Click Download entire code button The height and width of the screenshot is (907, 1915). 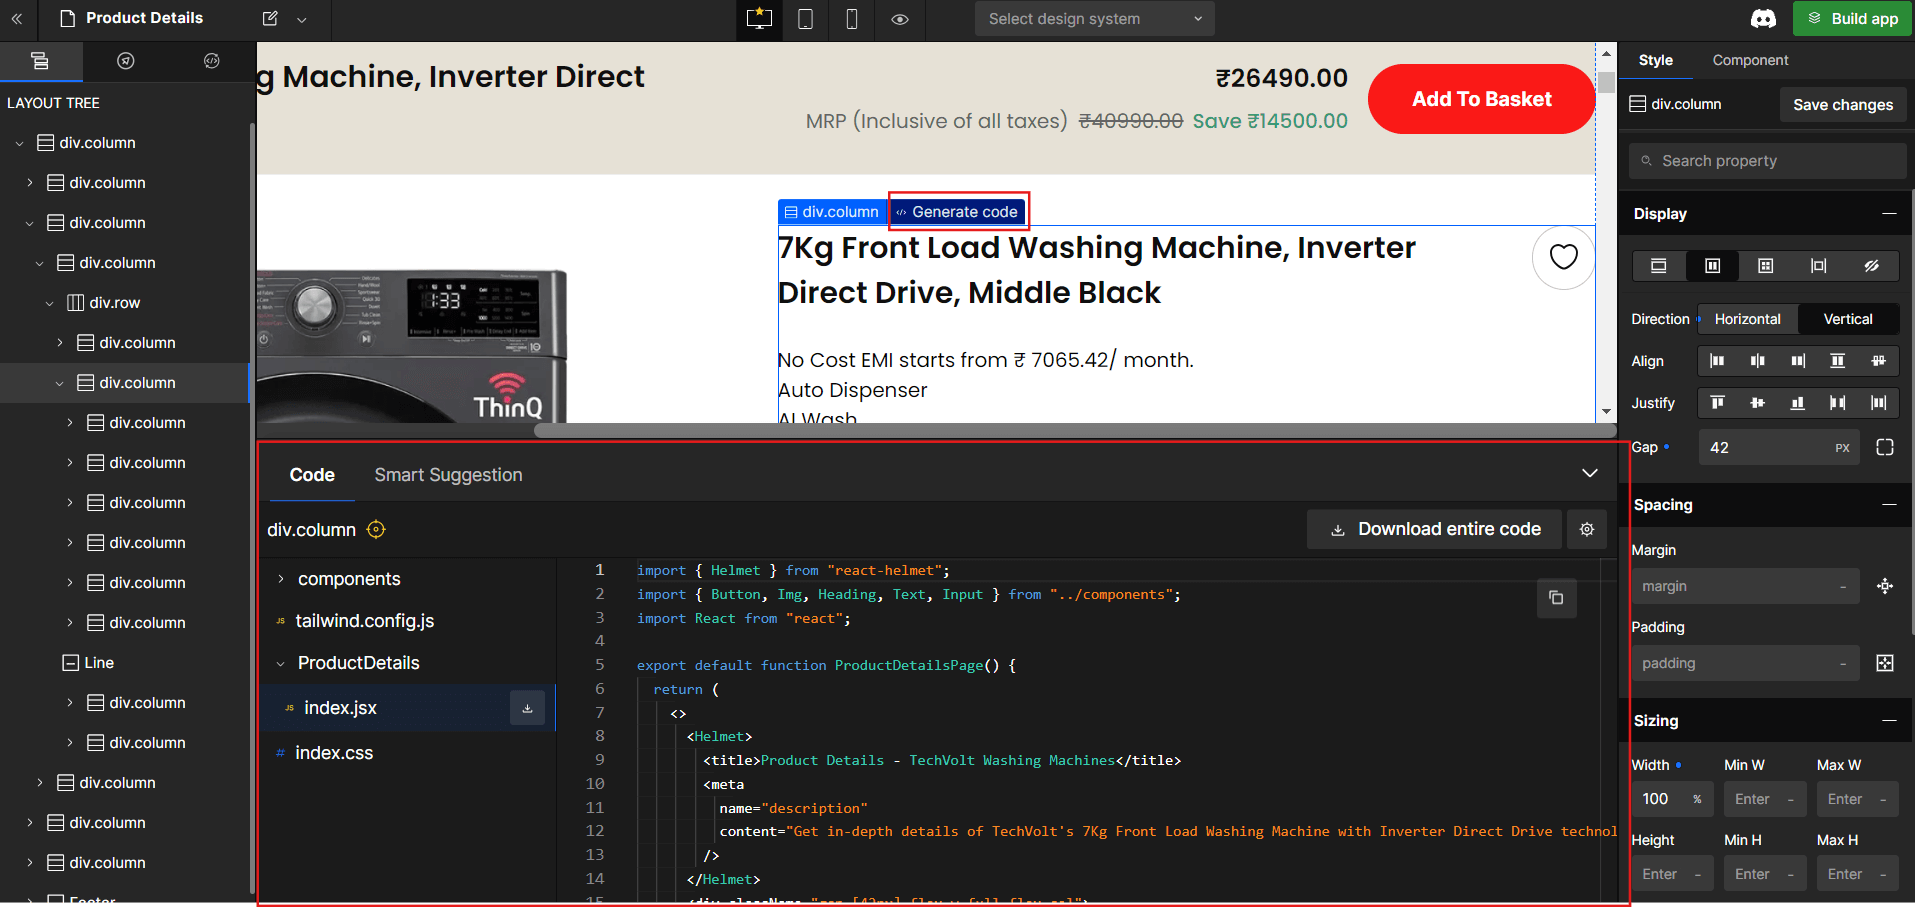tap(1434, 529)
